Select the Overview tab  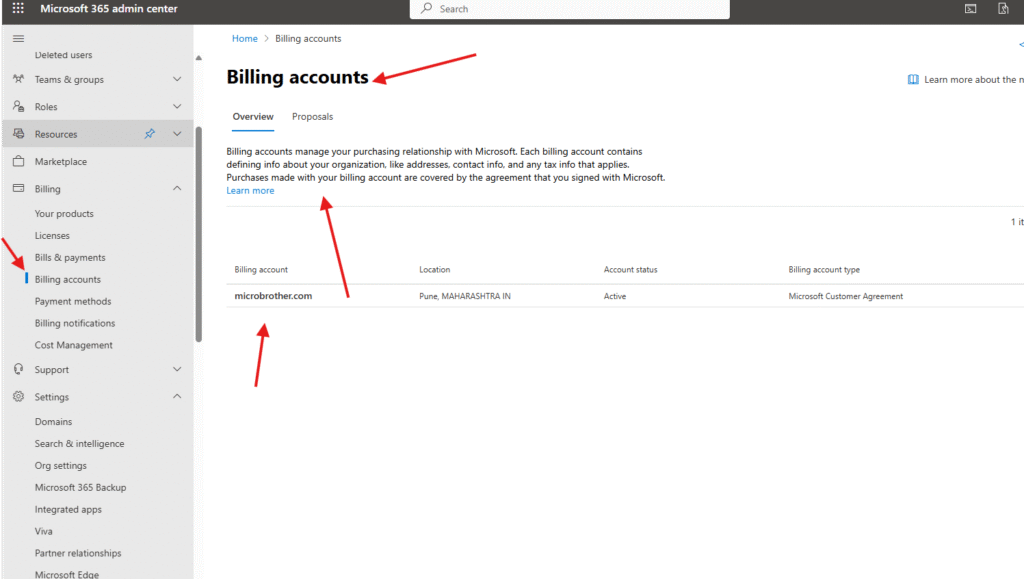[253, 117]
